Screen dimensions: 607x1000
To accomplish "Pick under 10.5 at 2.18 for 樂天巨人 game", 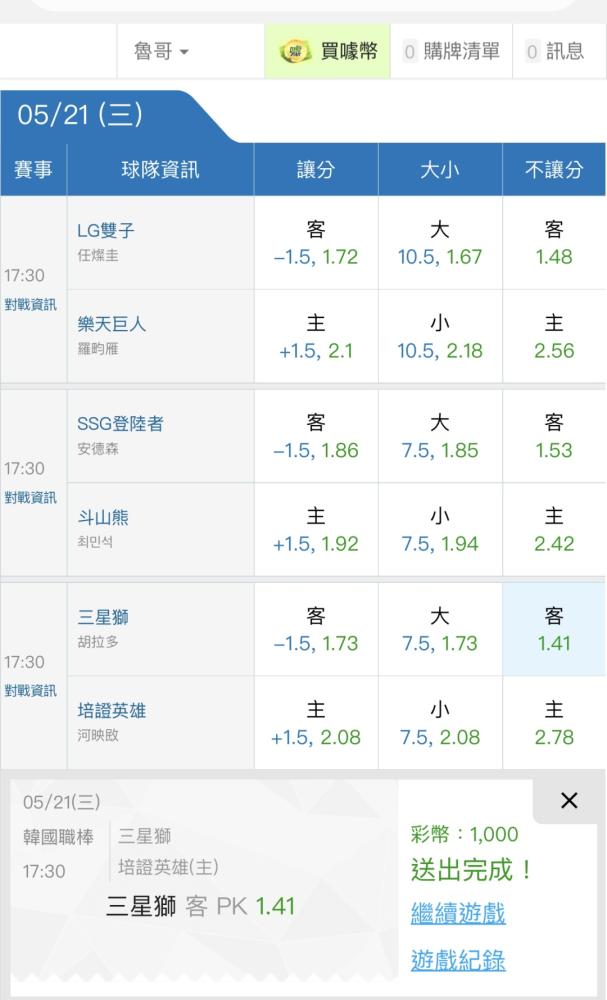I will pyautogui.click(x=440, y=337).
